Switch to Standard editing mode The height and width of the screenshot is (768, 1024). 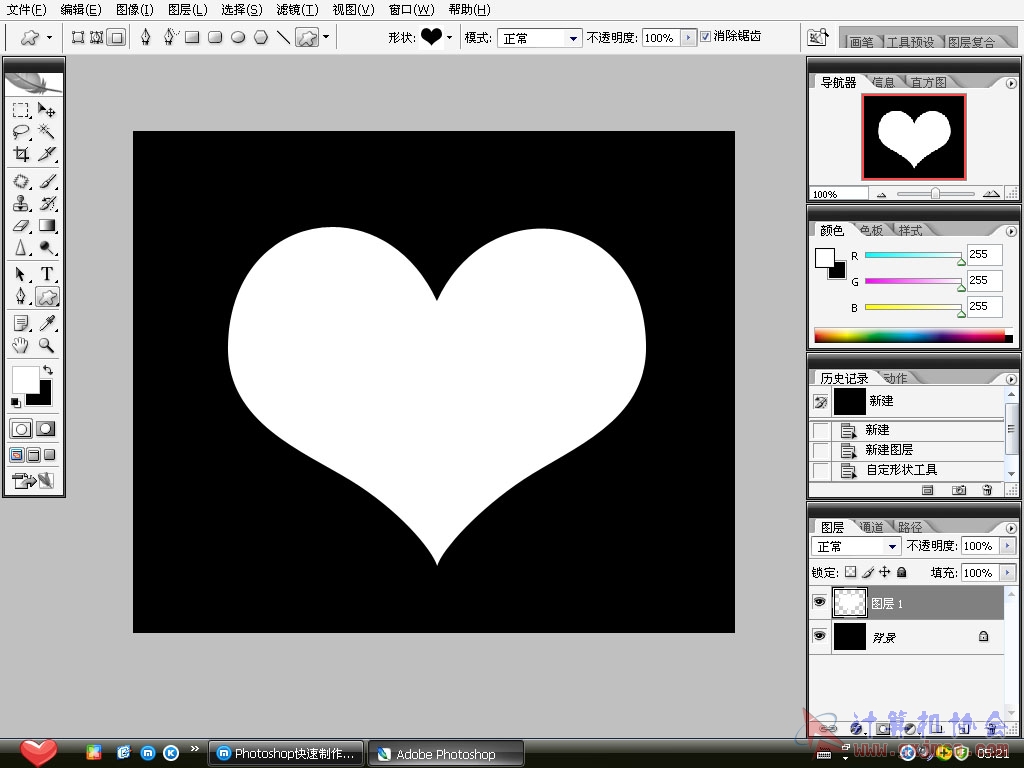pyautogui.click(x=21, y=429)
